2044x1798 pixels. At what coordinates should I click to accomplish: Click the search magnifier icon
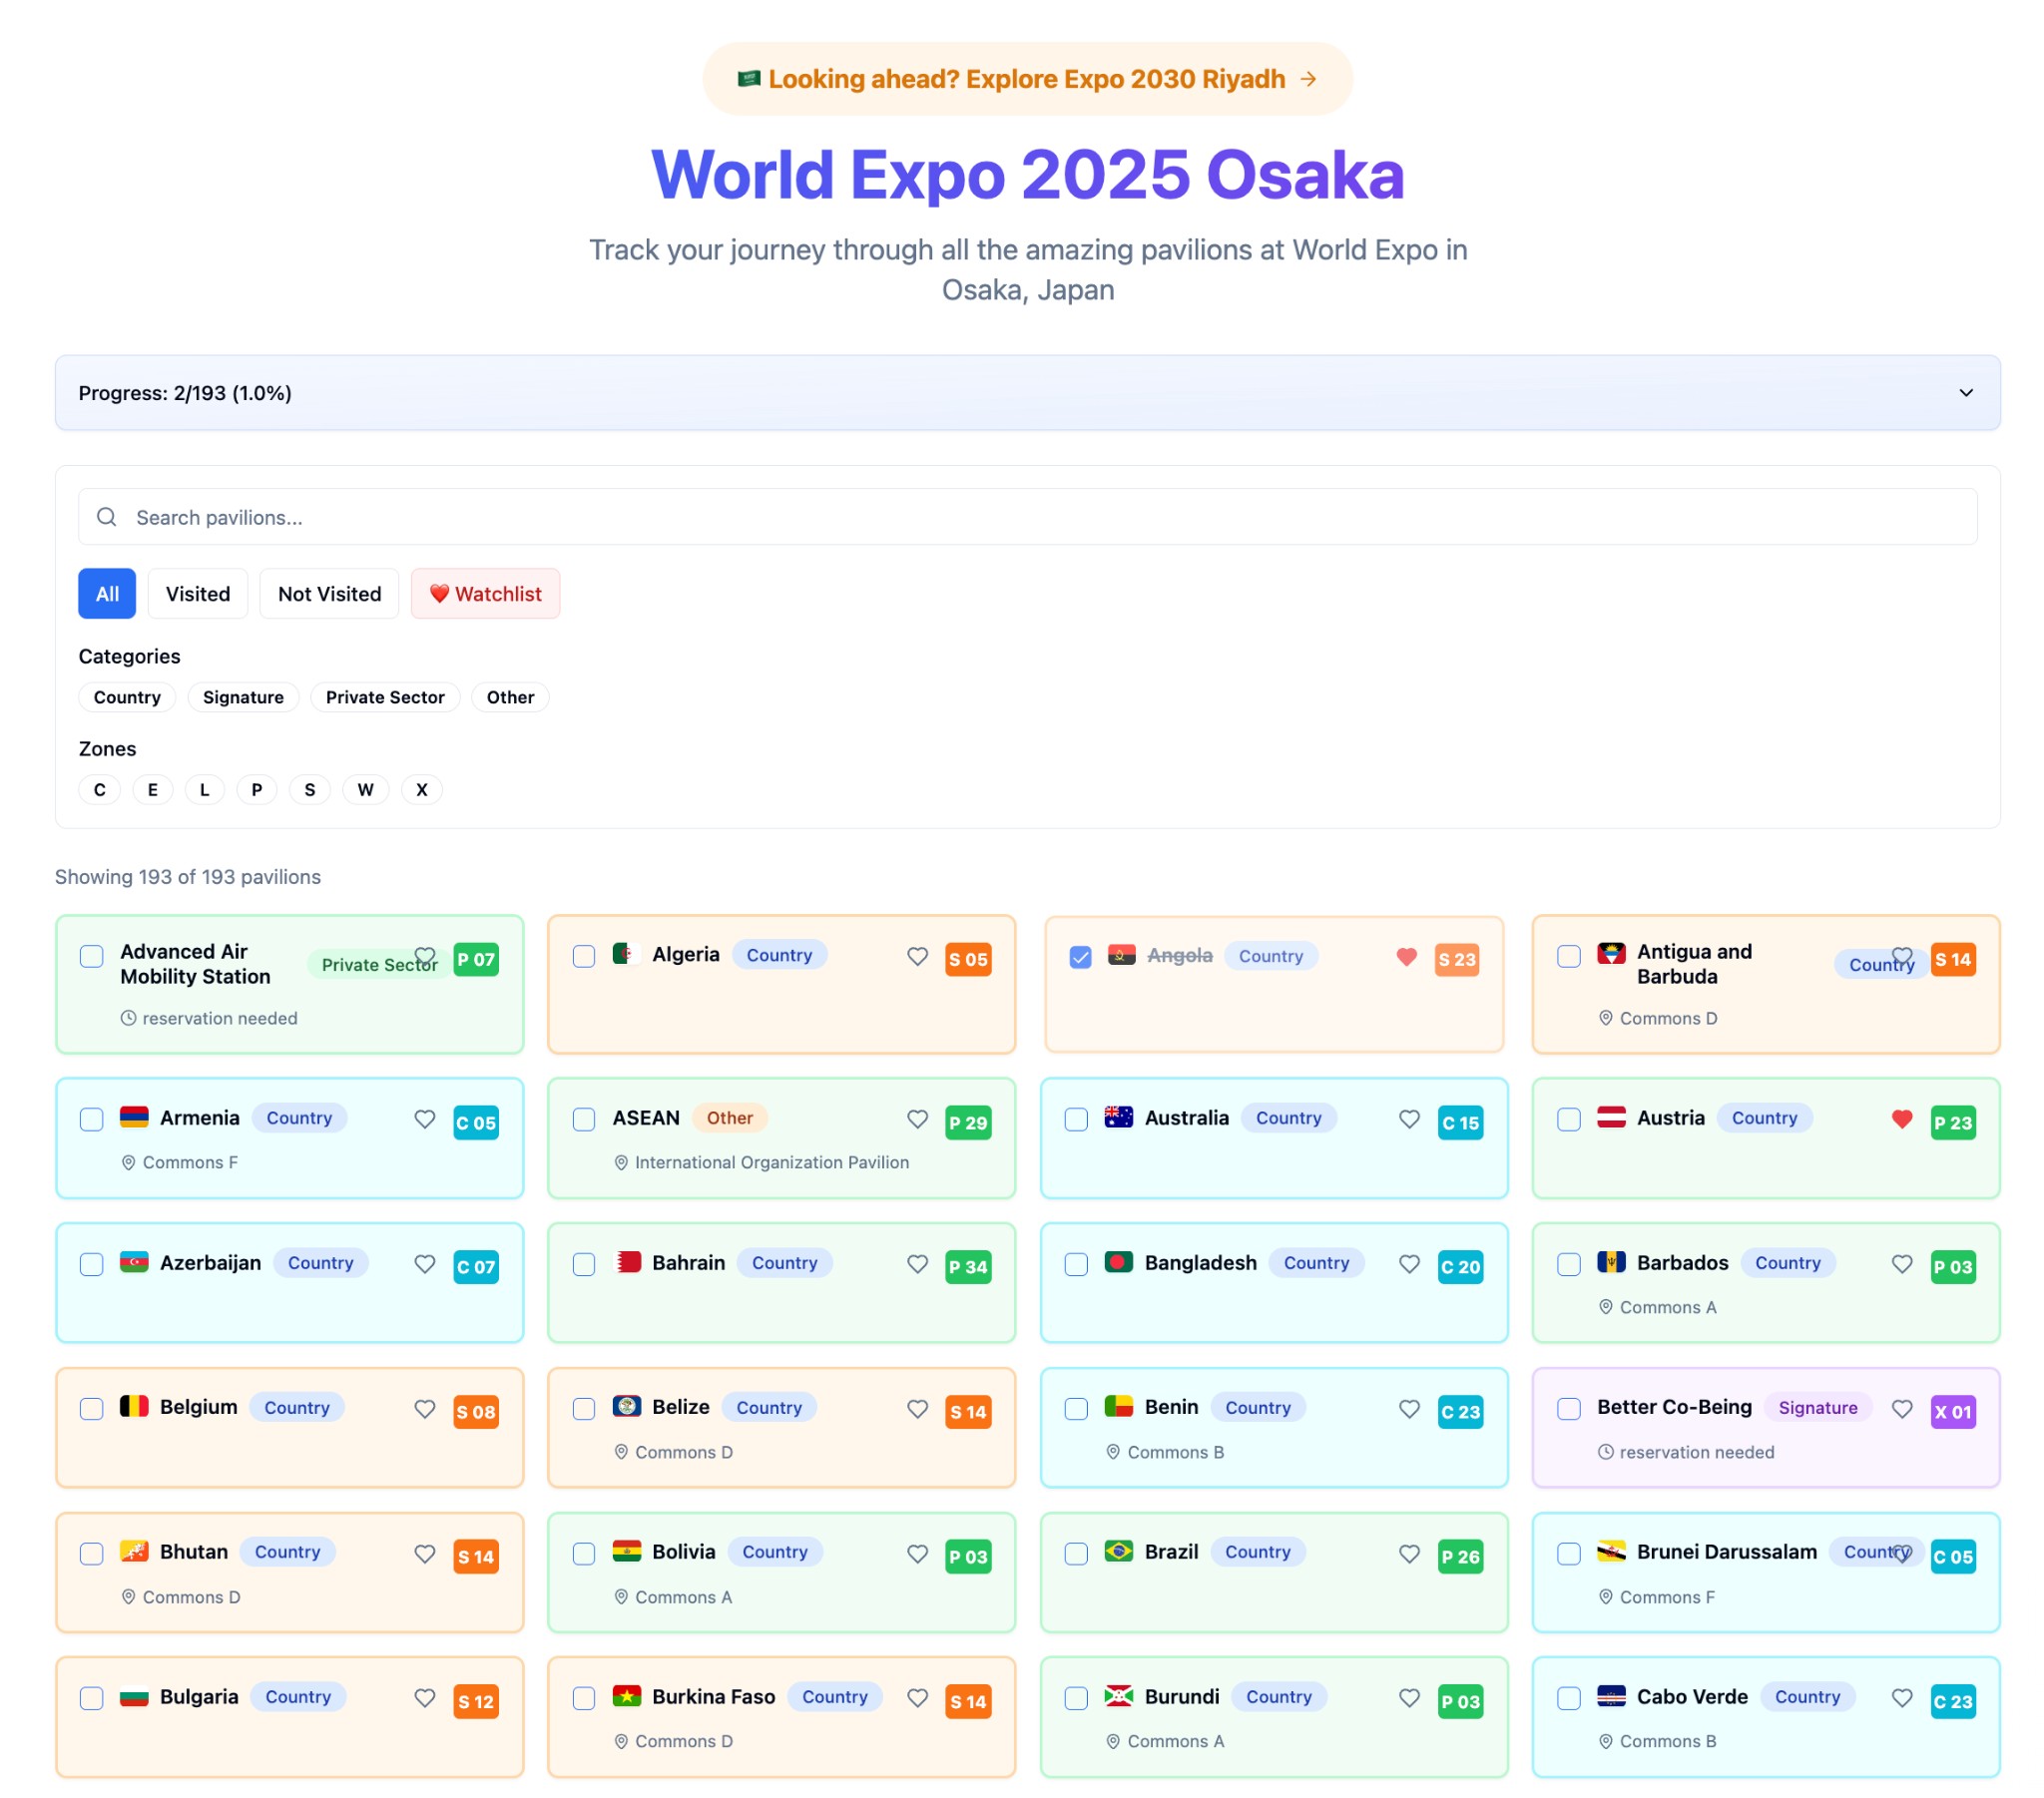pyautogui.click(x=106, y=517)
